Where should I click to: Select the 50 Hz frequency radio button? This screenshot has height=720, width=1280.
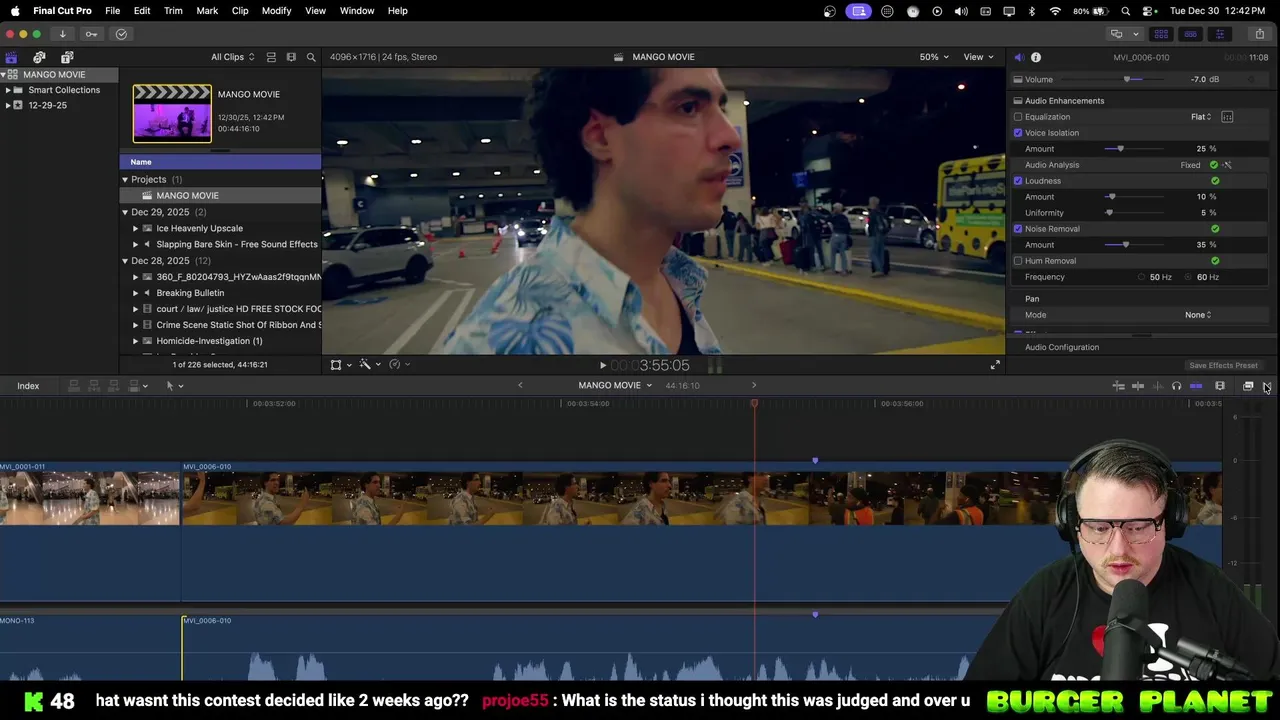click(1142, 277)
